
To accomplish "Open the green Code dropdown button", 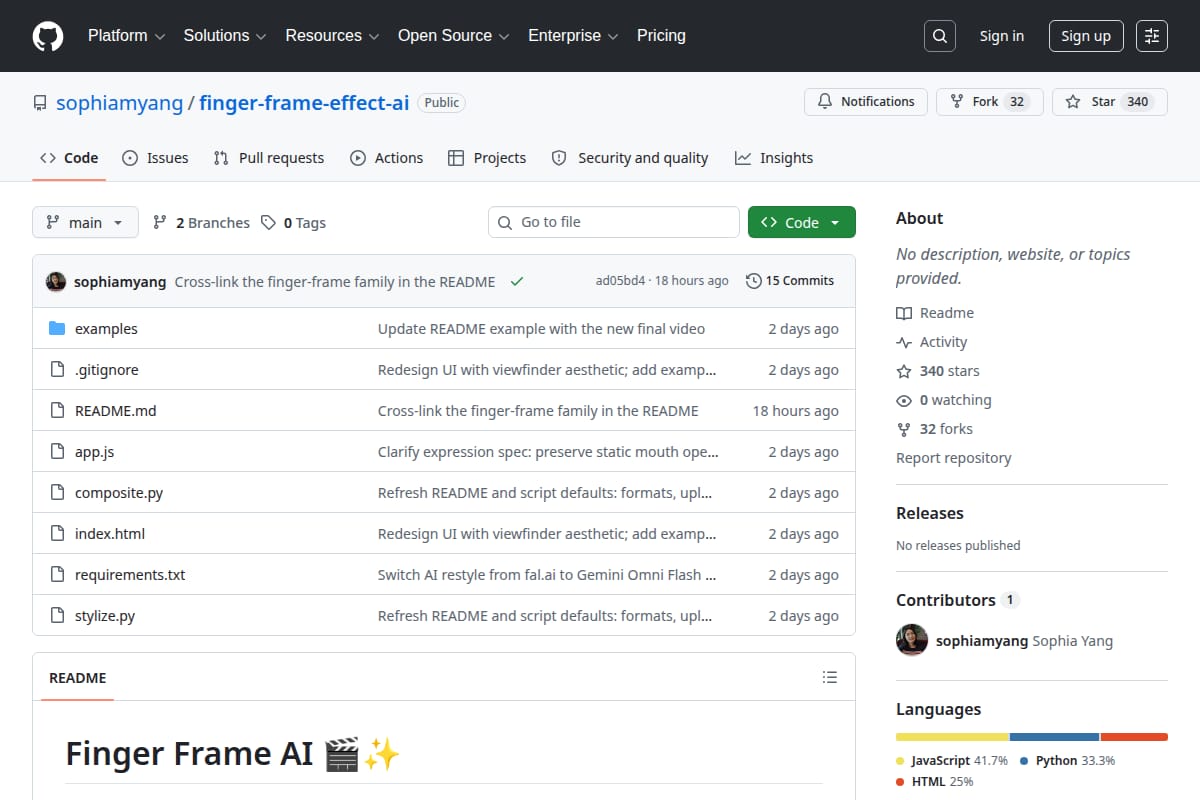I will pos(802,222).
